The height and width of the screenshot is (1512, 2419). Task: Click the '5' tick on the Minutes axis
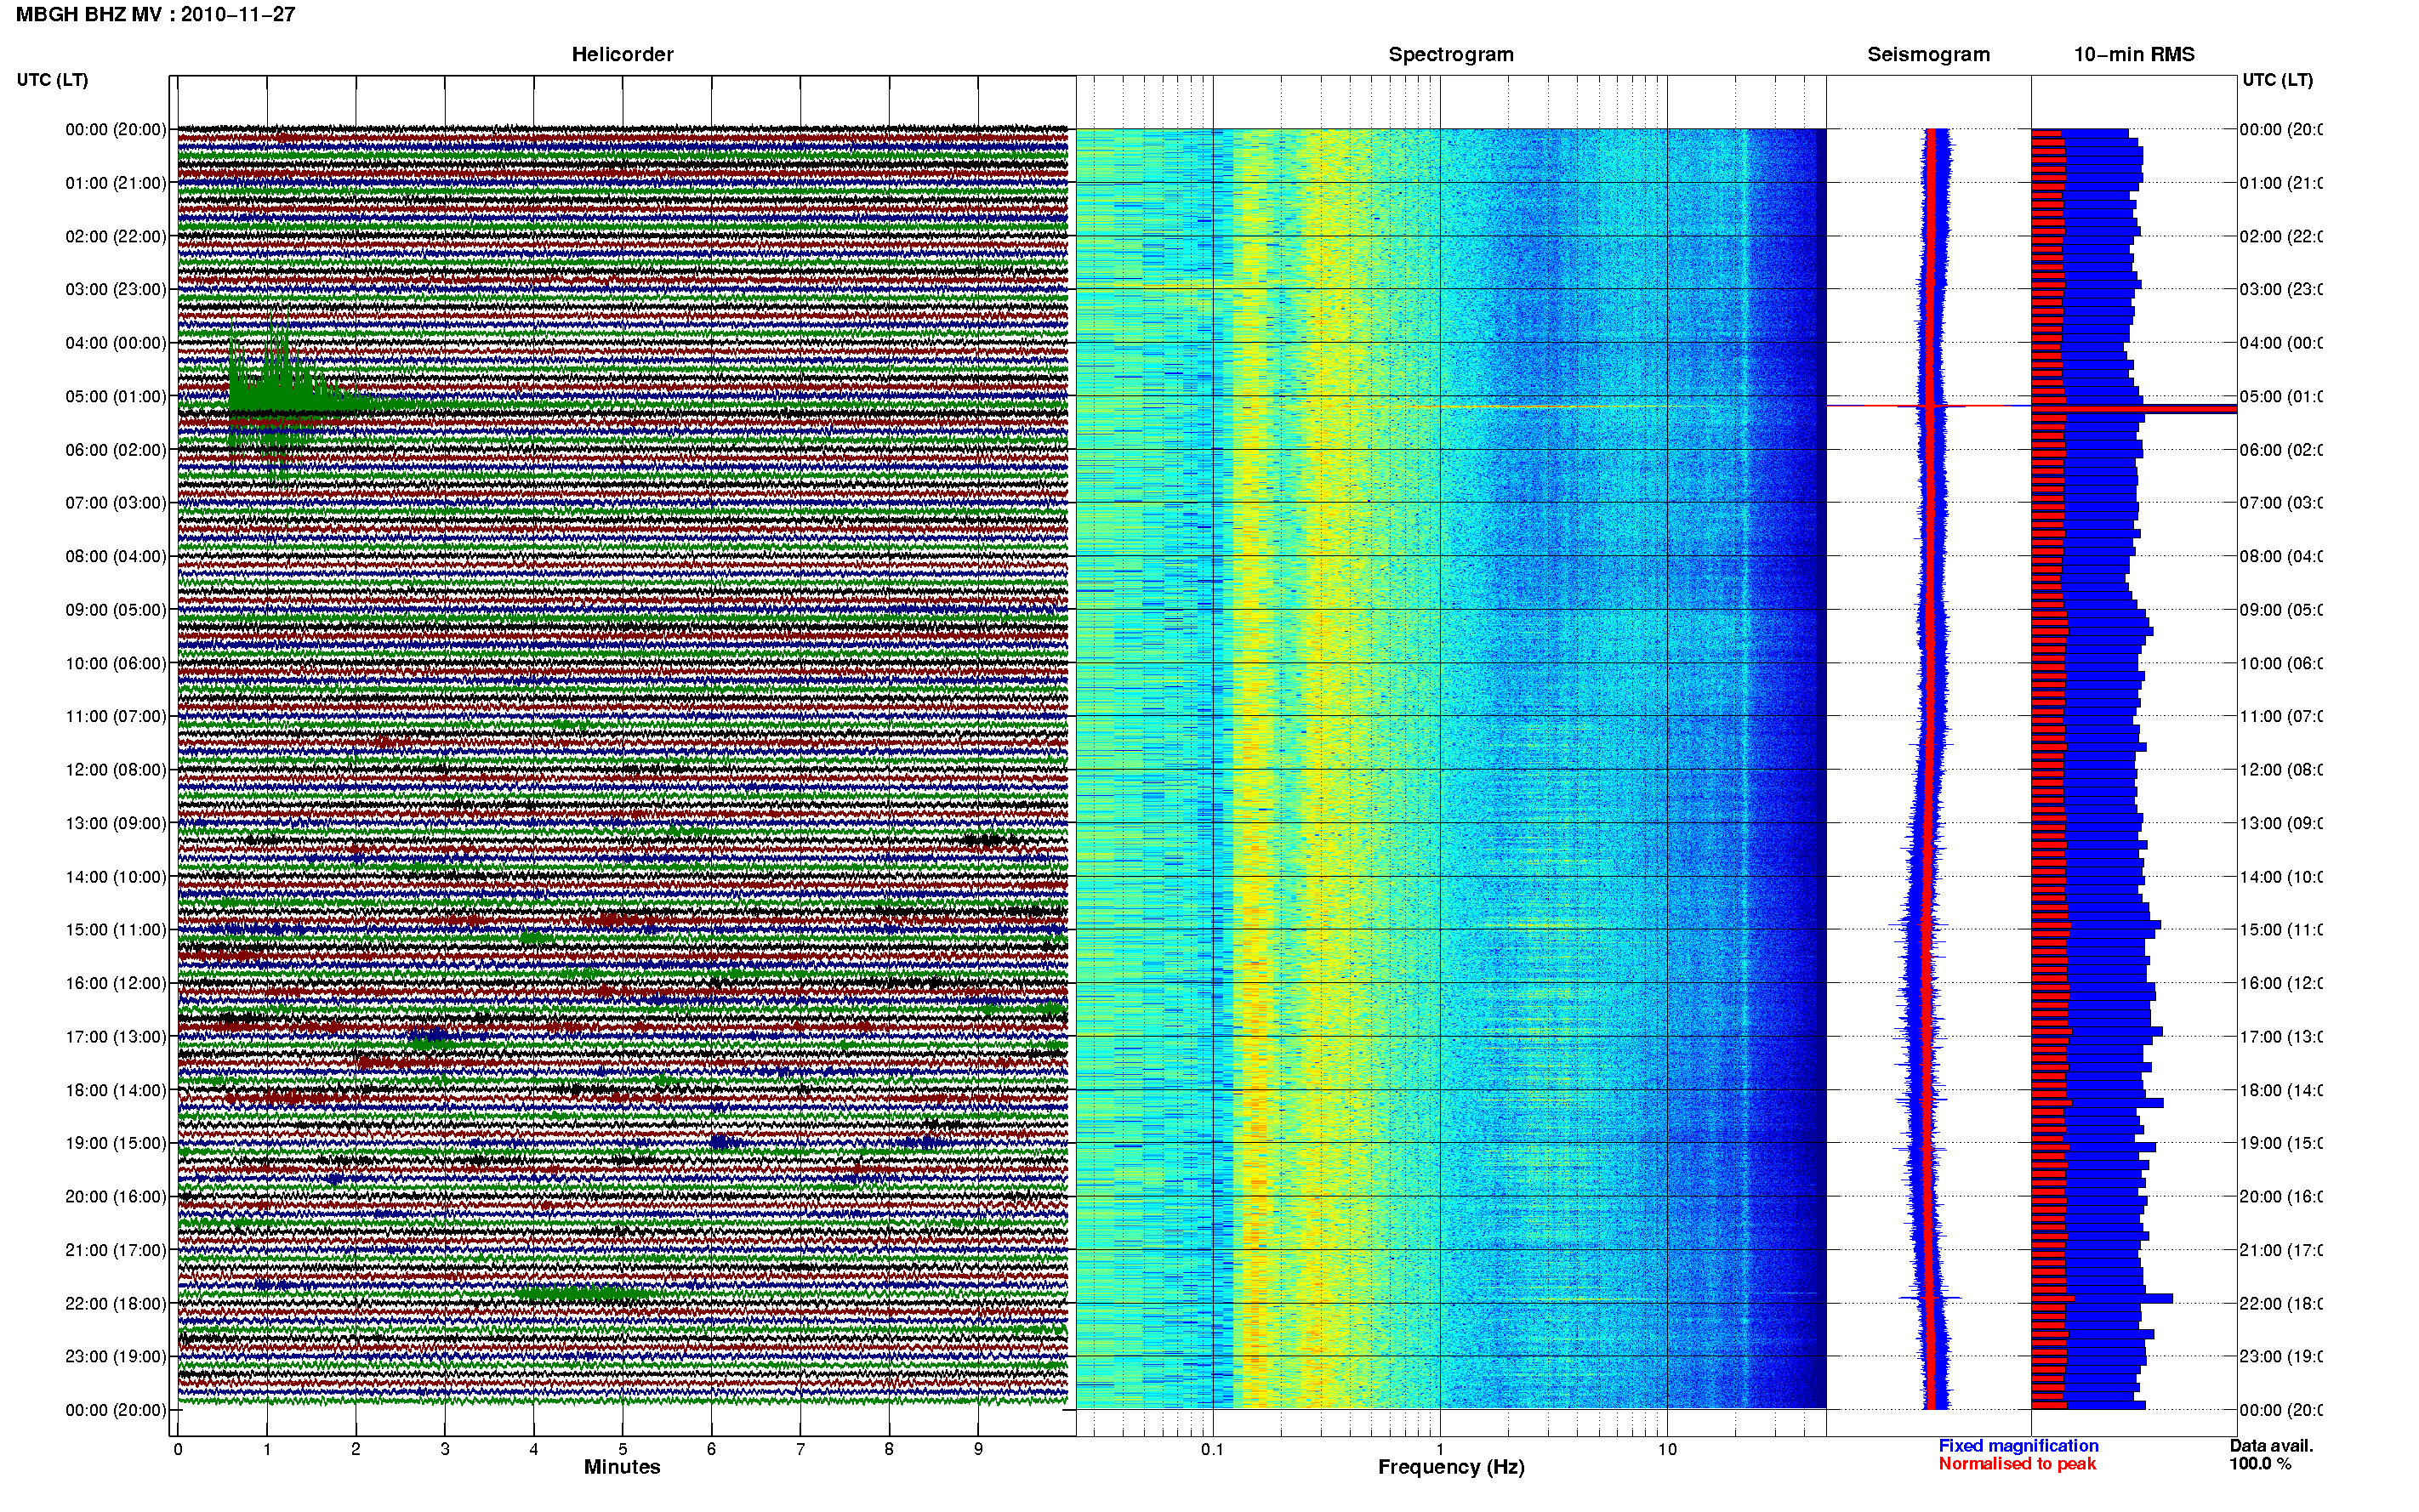(623, 1449)
